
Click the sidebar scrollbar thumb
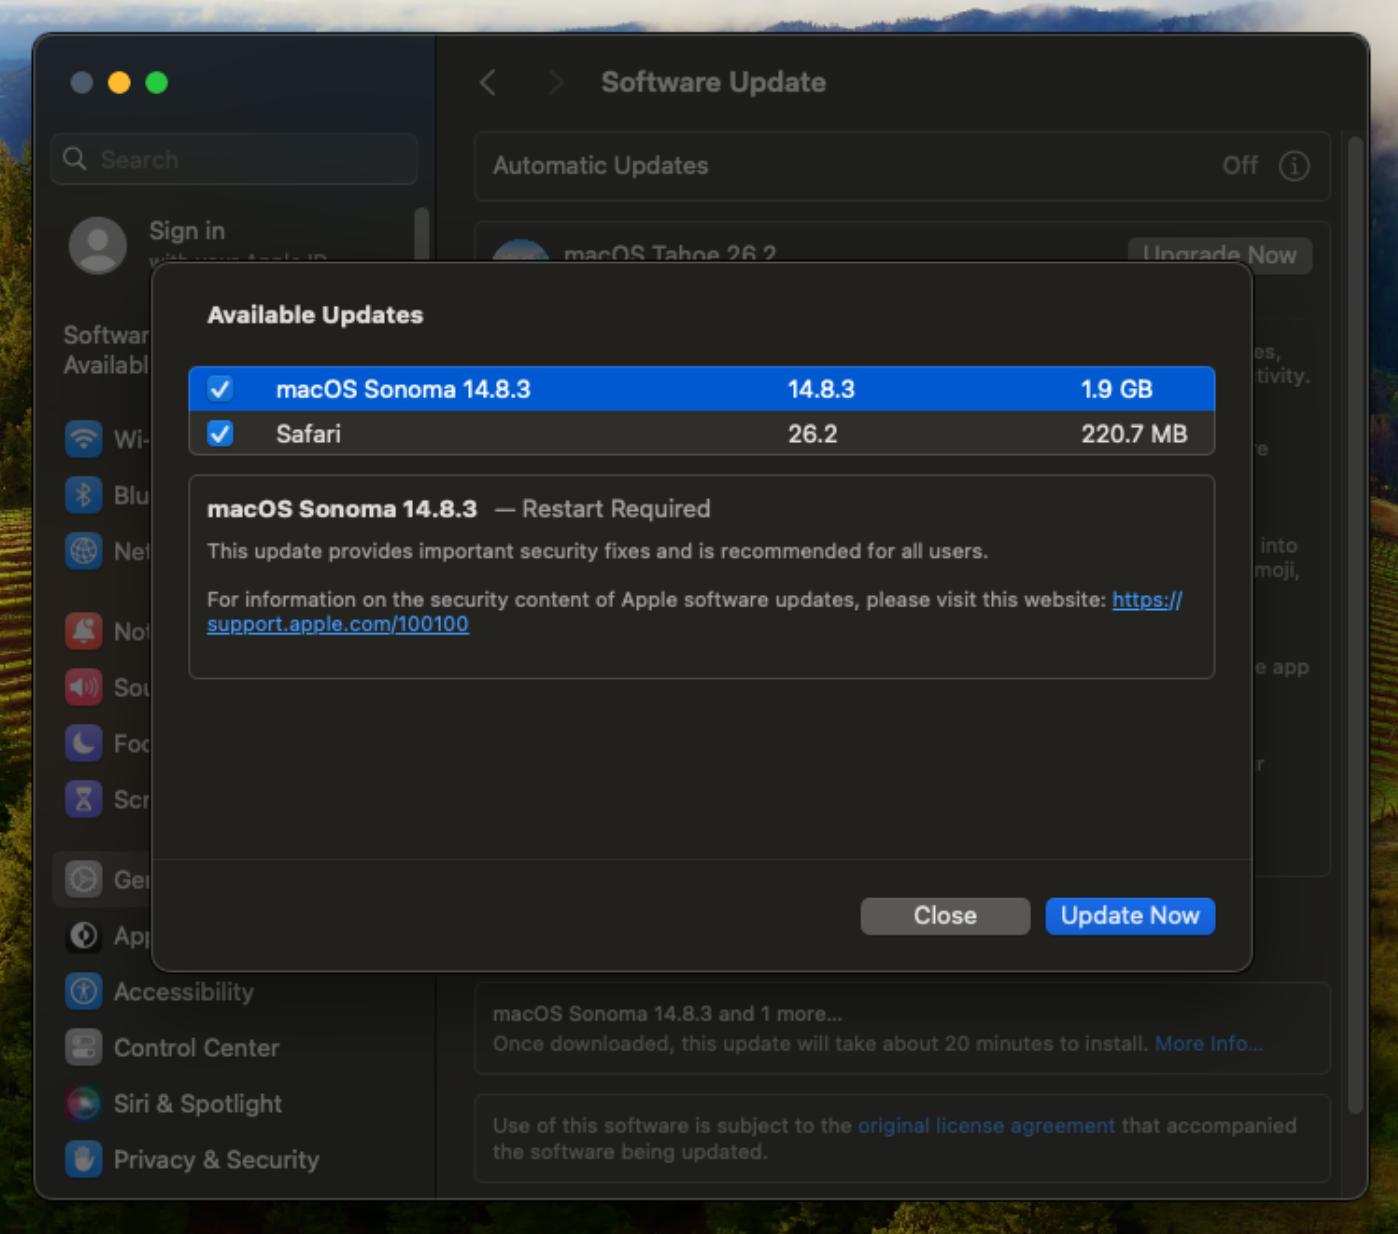click(x=421, y=235)
